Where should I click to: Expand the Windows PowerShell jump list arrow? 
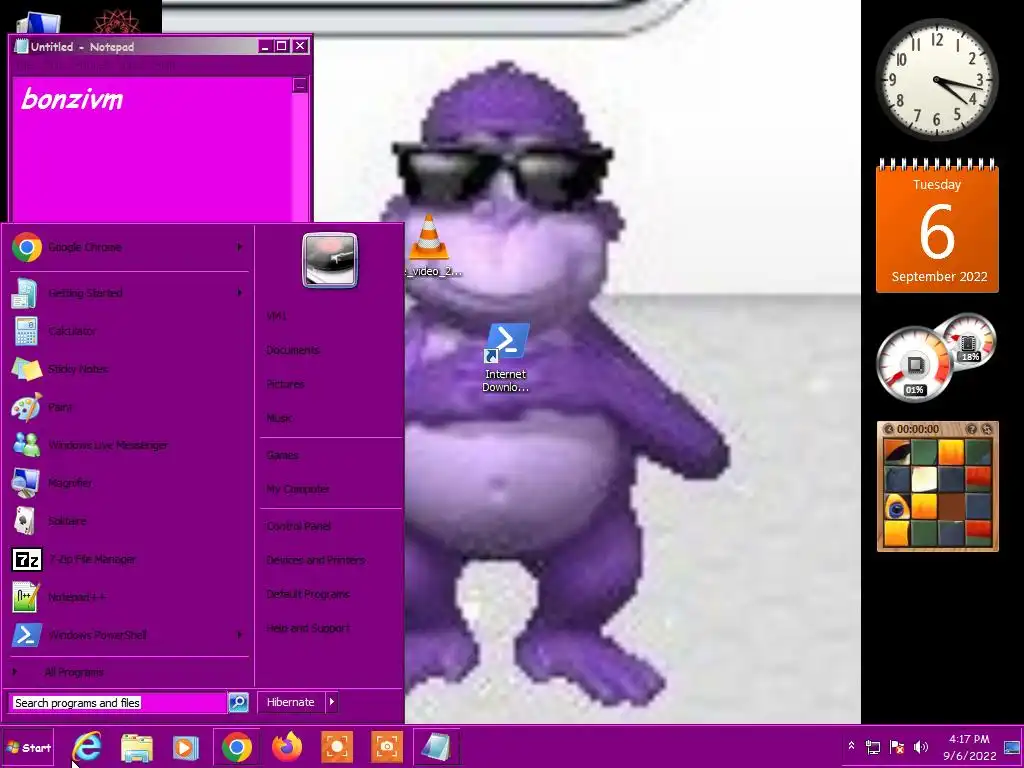point(240,635)
